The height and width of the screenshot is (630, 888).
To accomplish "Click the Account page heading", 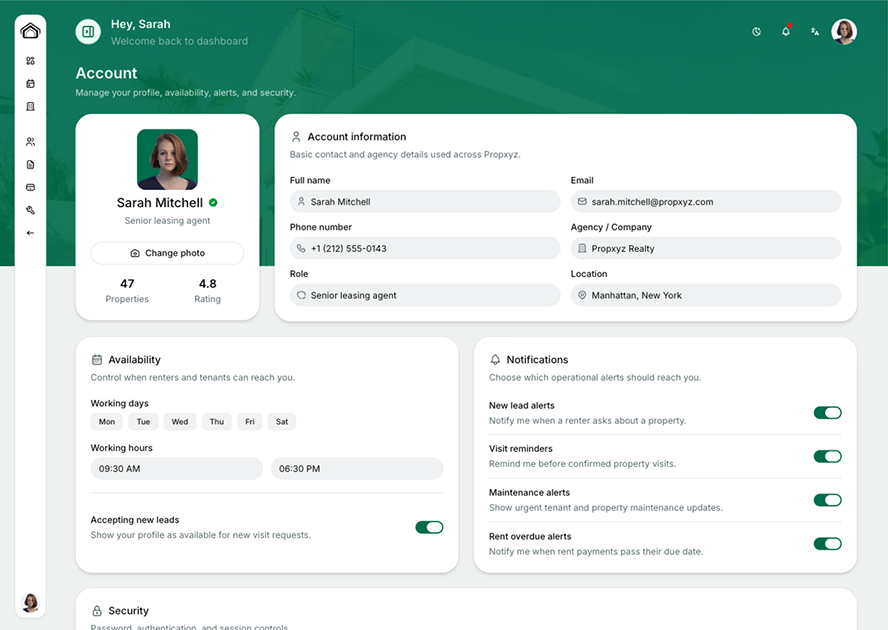I will (106, 73).
